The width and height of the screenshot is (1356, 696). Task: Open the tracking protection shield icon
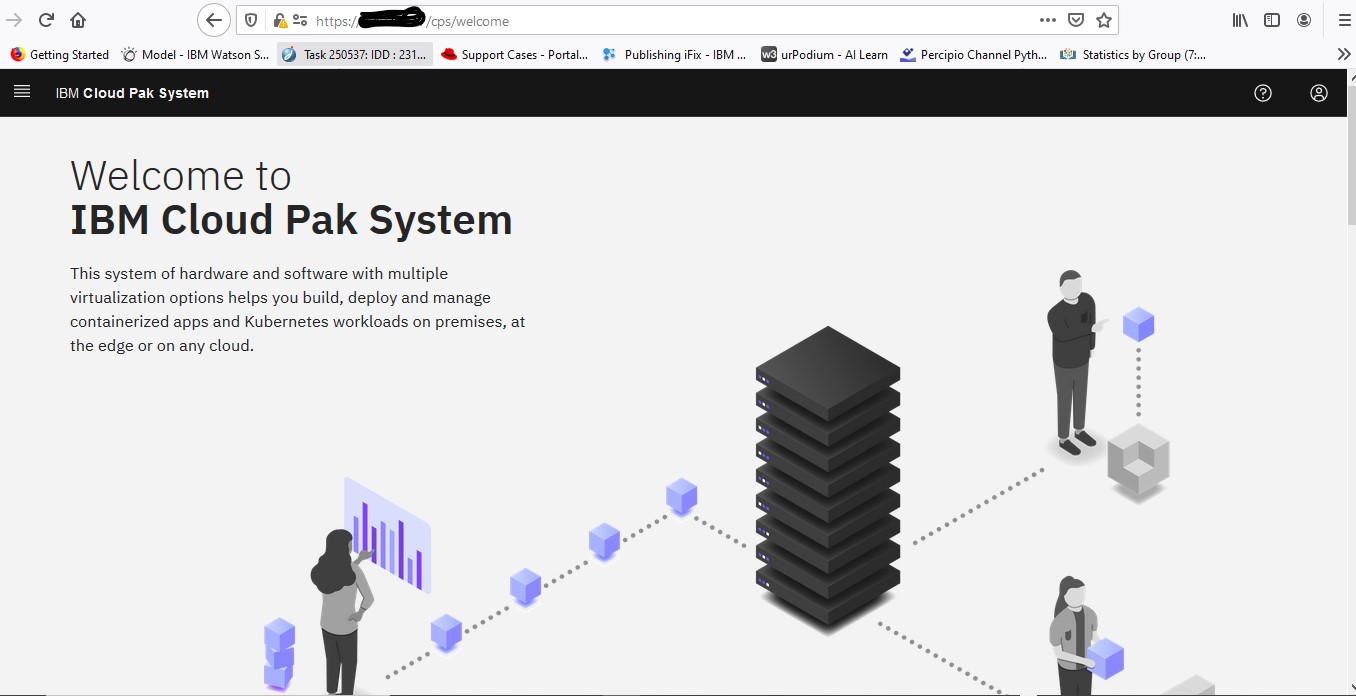tap(251, 20)
